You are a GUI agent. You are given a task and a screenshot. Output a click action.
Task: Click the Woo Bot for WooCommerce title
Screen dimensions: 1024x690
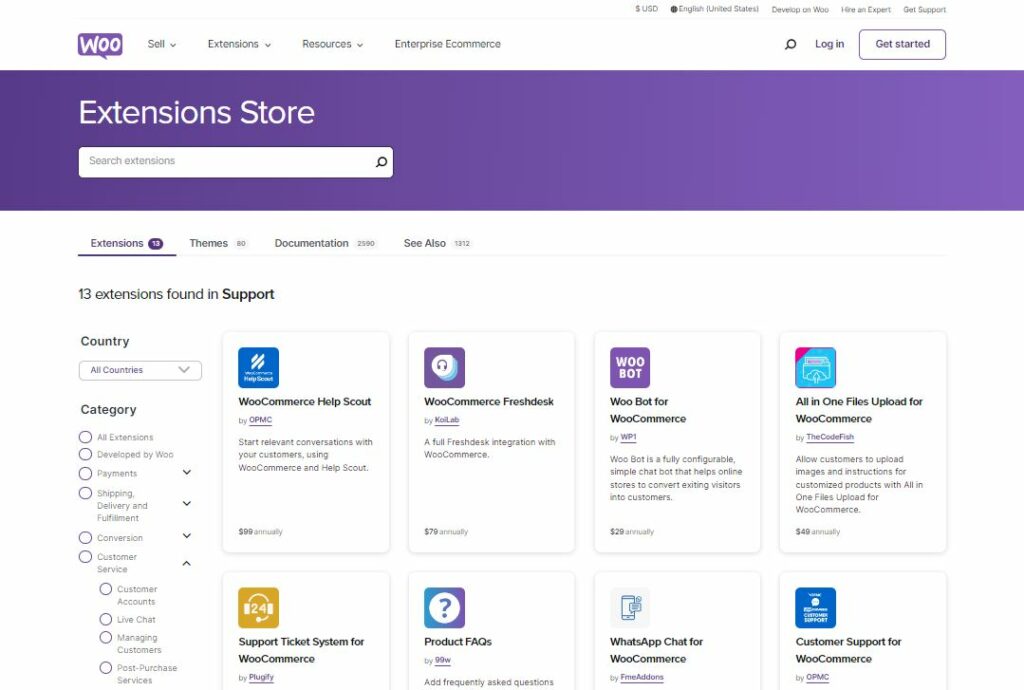coord(648,410)
